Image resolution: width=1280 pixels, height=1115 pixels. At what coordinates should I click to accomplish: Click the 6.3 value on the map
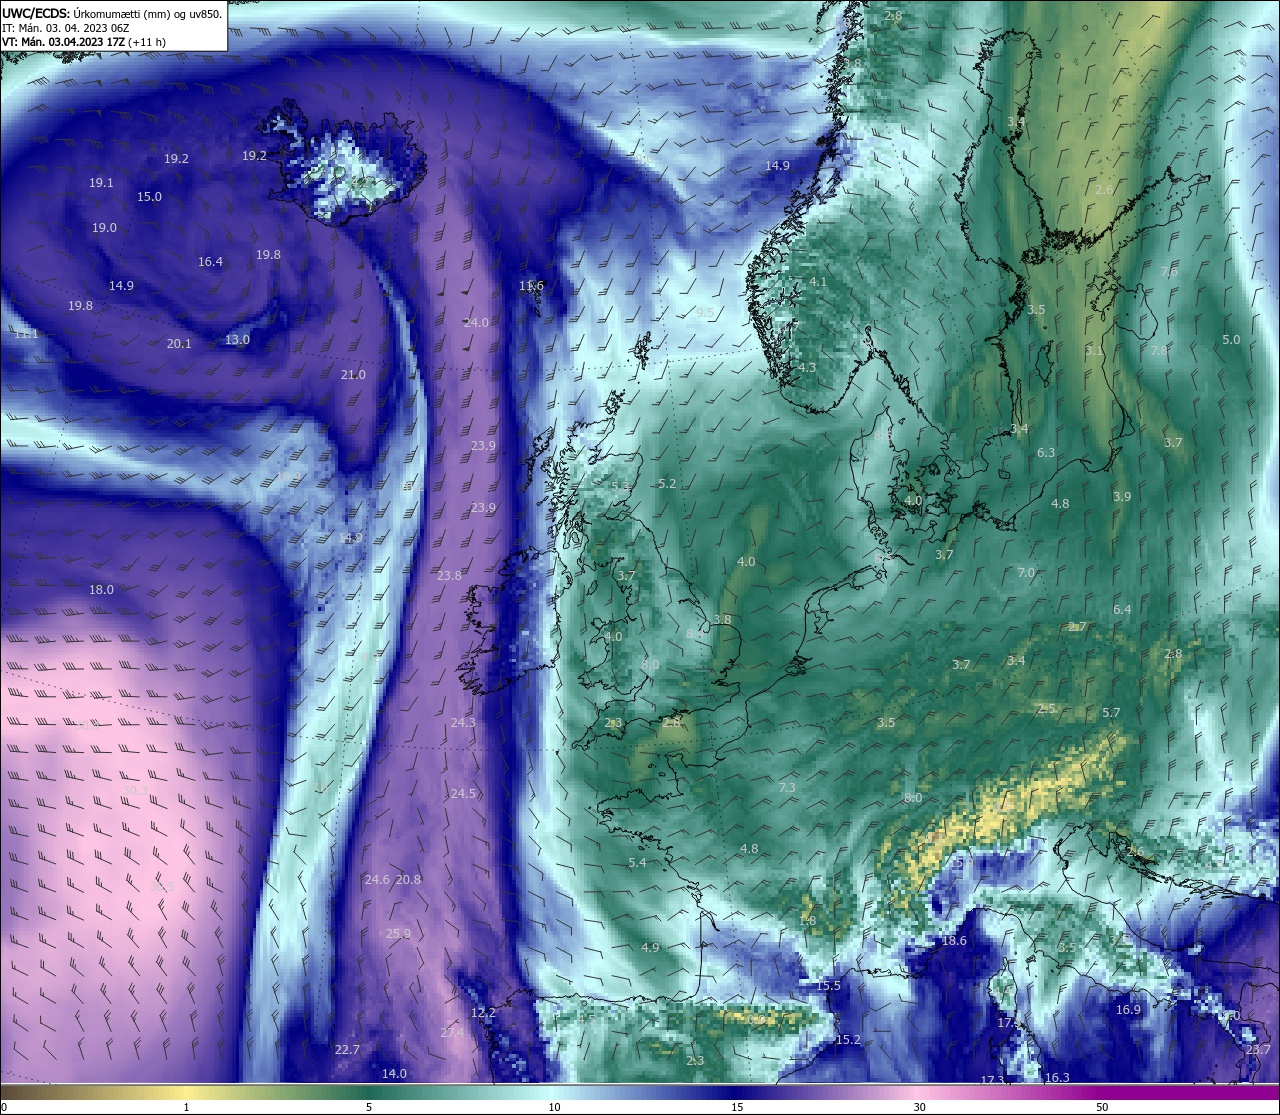click(x=1046, y=453)
